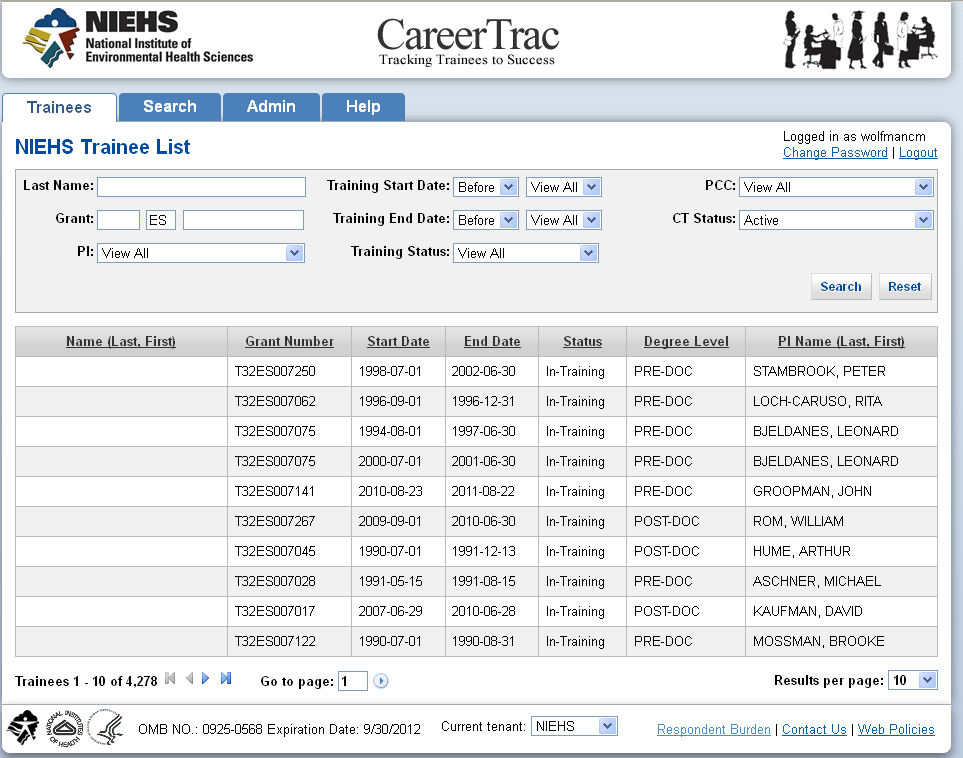
Task: Open Training End Date View All dropdown
Action: [564, 220]
